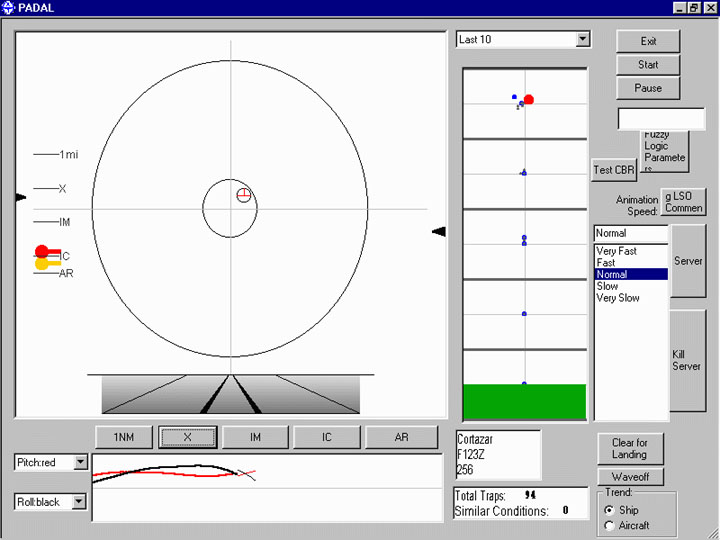This screenshot has width=720, height=540.
Task: Click the red dot in the trend chart
Action: tap(528, 99)
